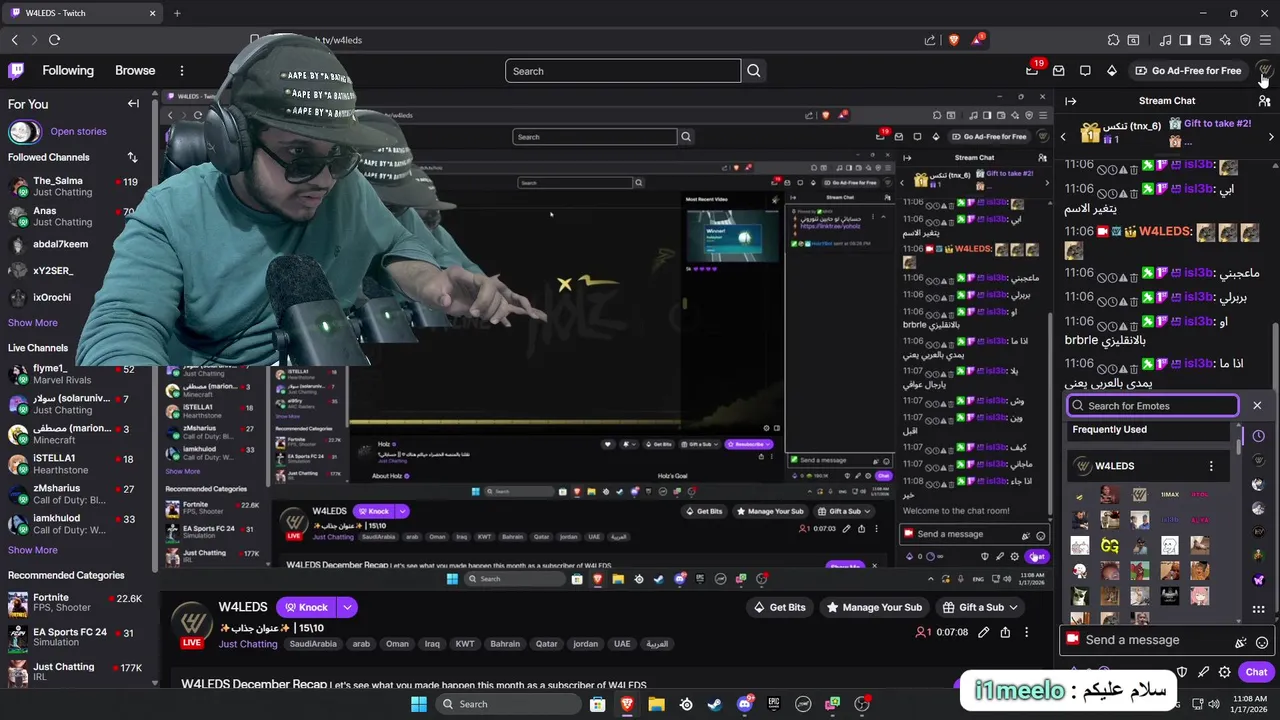The height and width of the screenshot is (720, 1280).
Task: Open a new browser tab
Action: click(177, 13)
